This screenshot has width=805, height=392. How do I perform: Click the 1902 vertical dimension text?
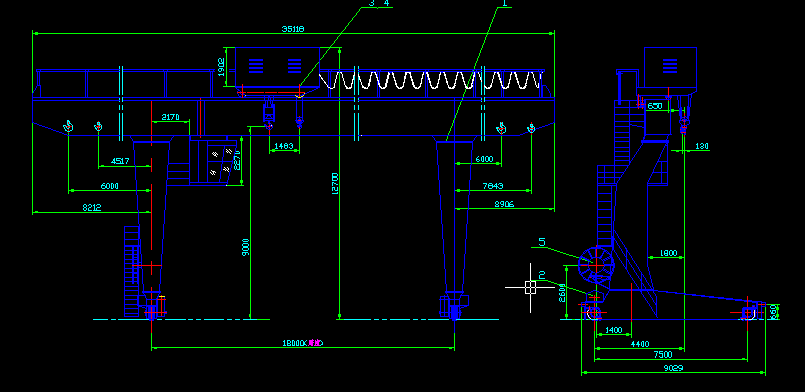tap(221, 67)
